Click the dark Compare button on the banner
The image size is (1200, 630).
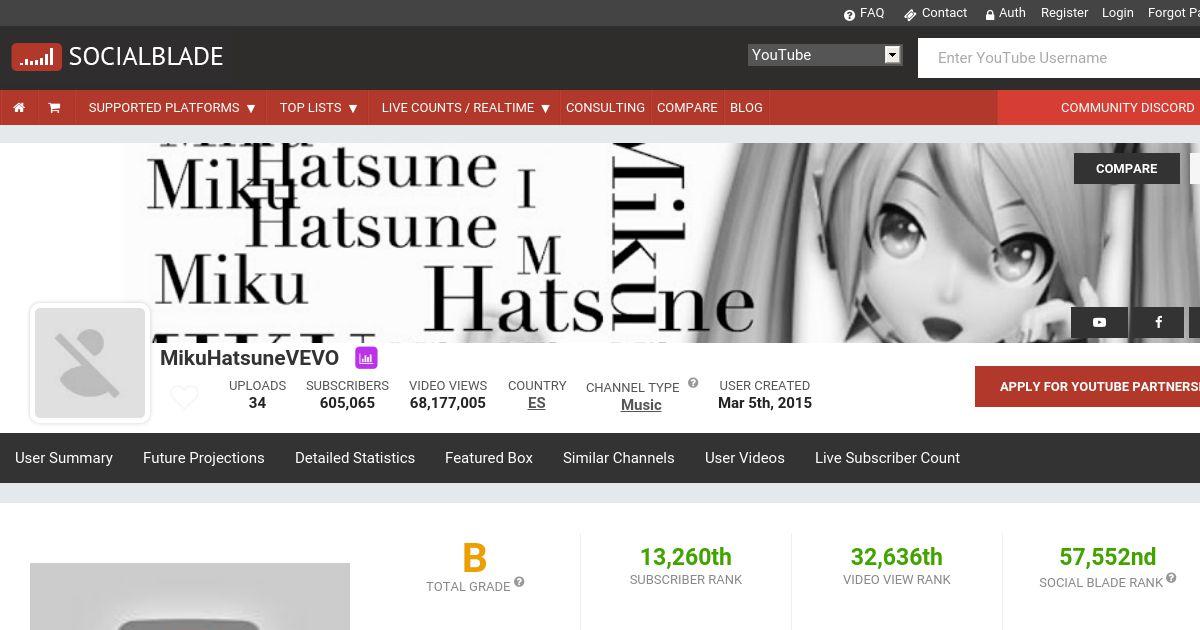pyautogui.click(x=1127, y=168)
